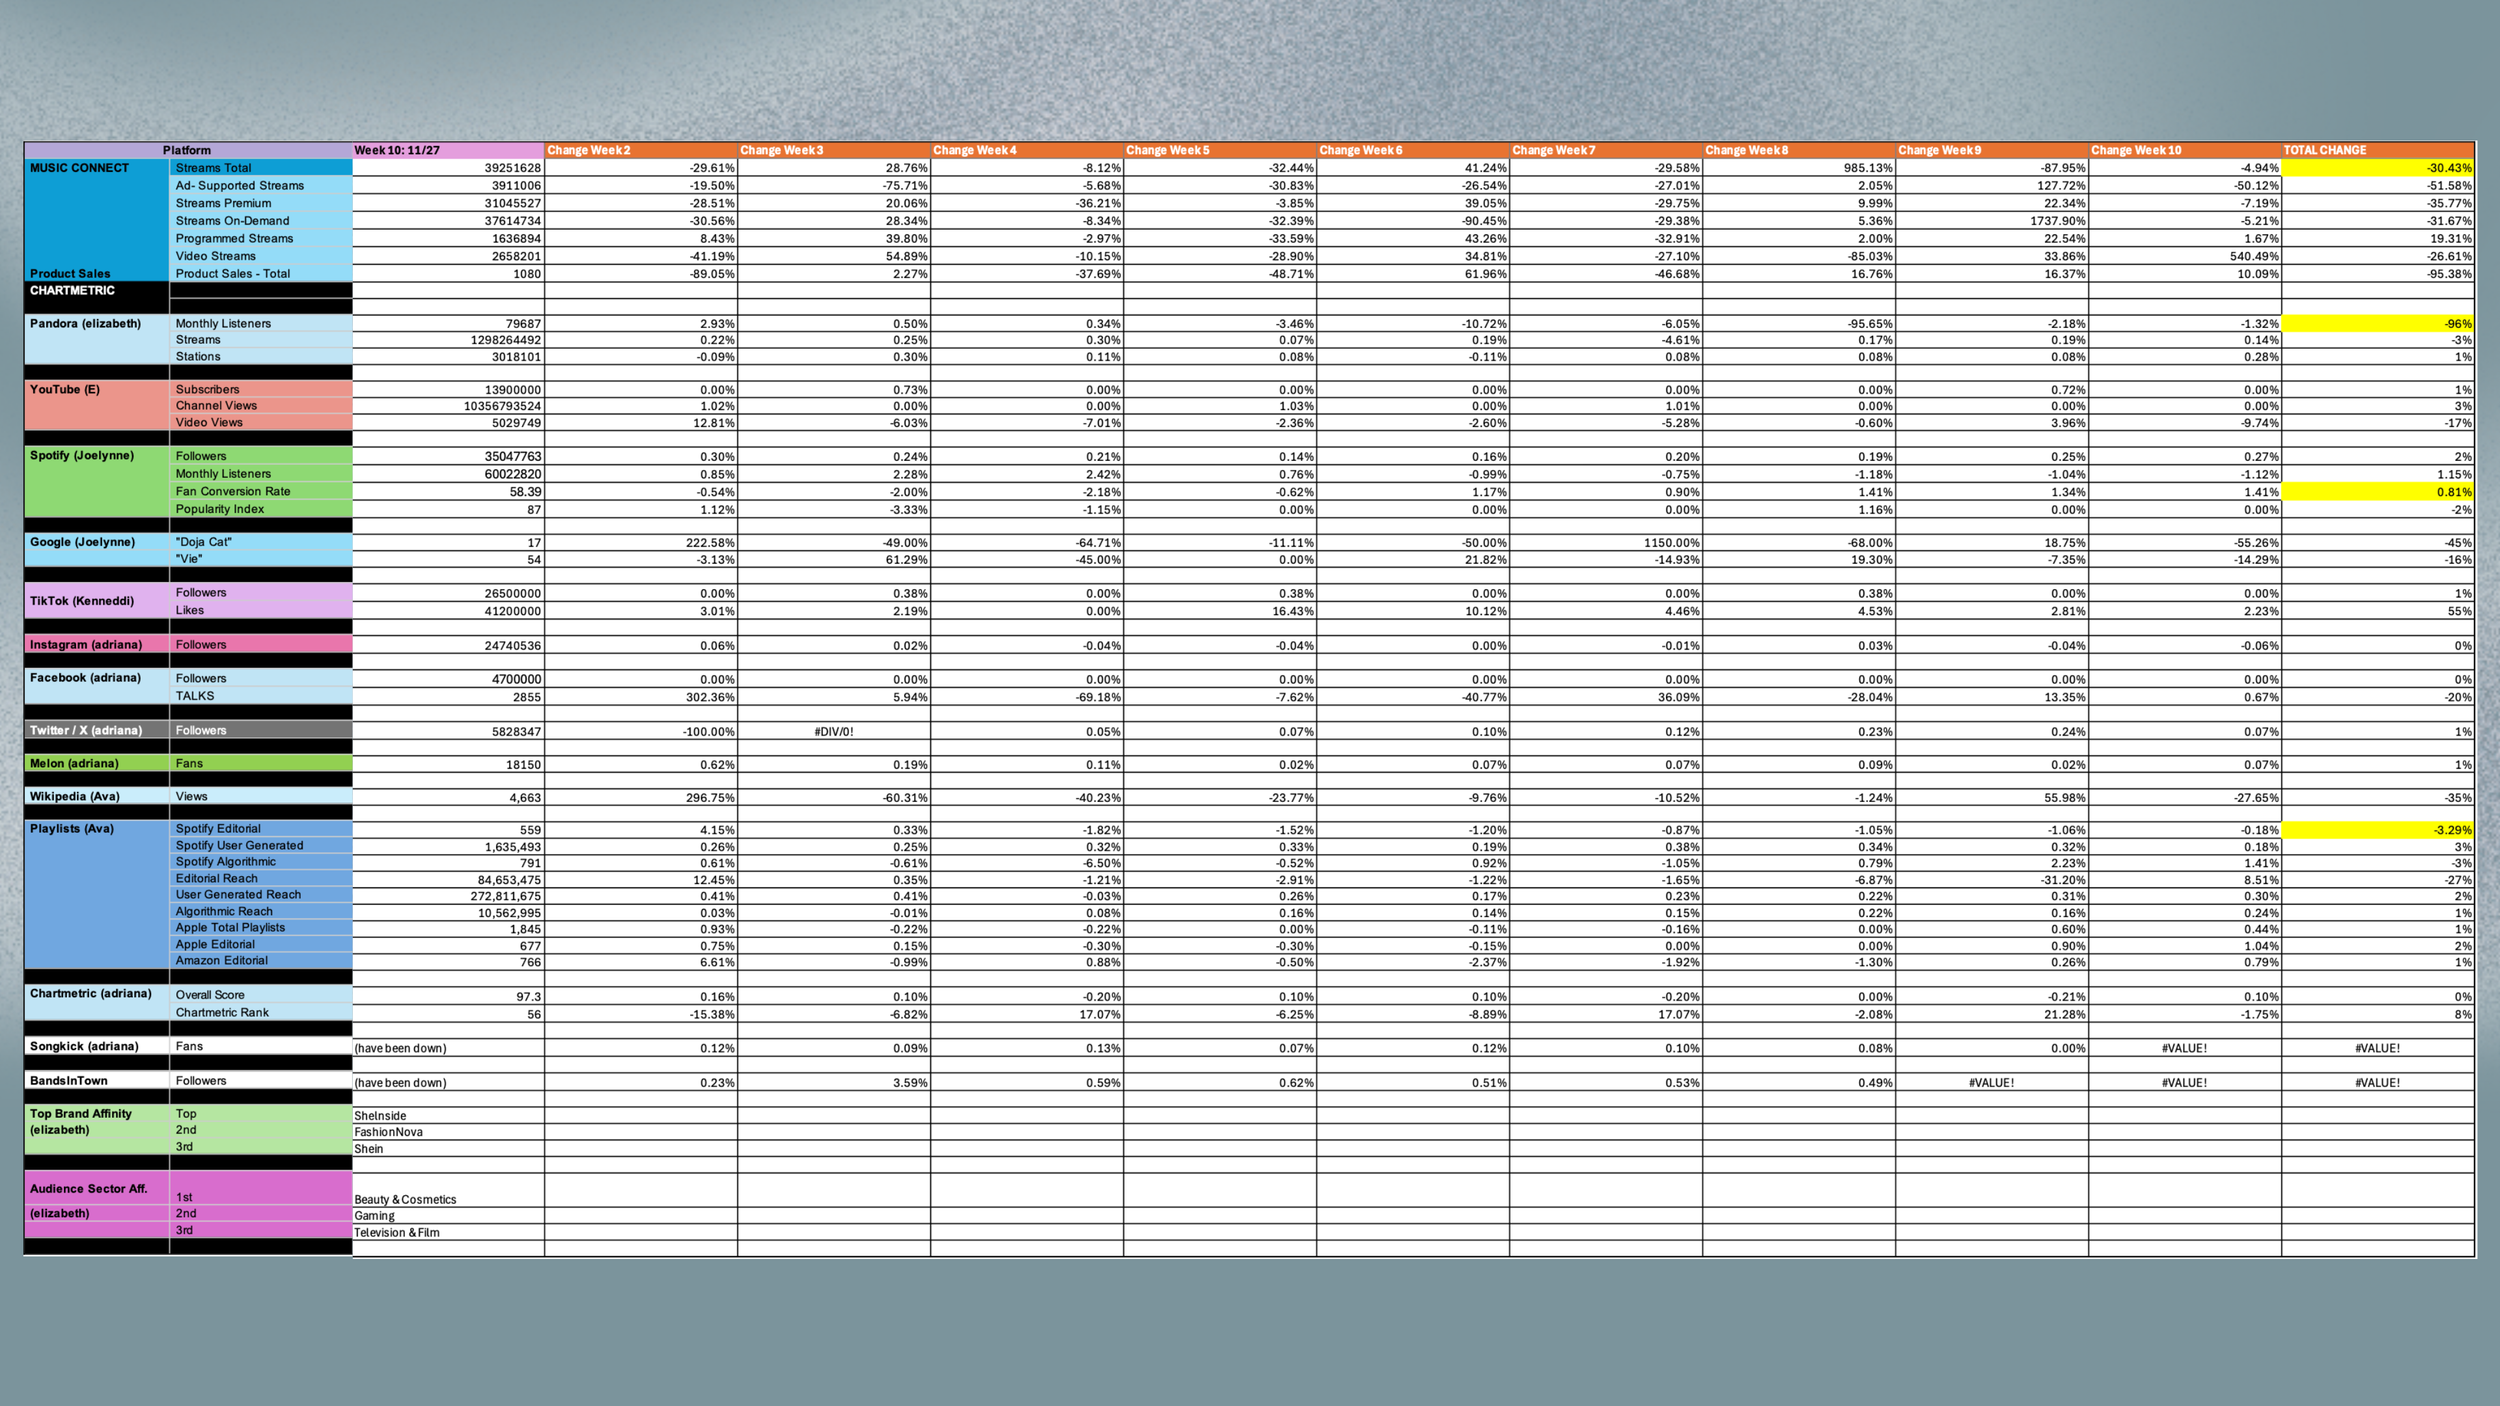2500x1406 pixels.
Task: Select the "Doja Cat" search term cell
Action: click(261, 542)
